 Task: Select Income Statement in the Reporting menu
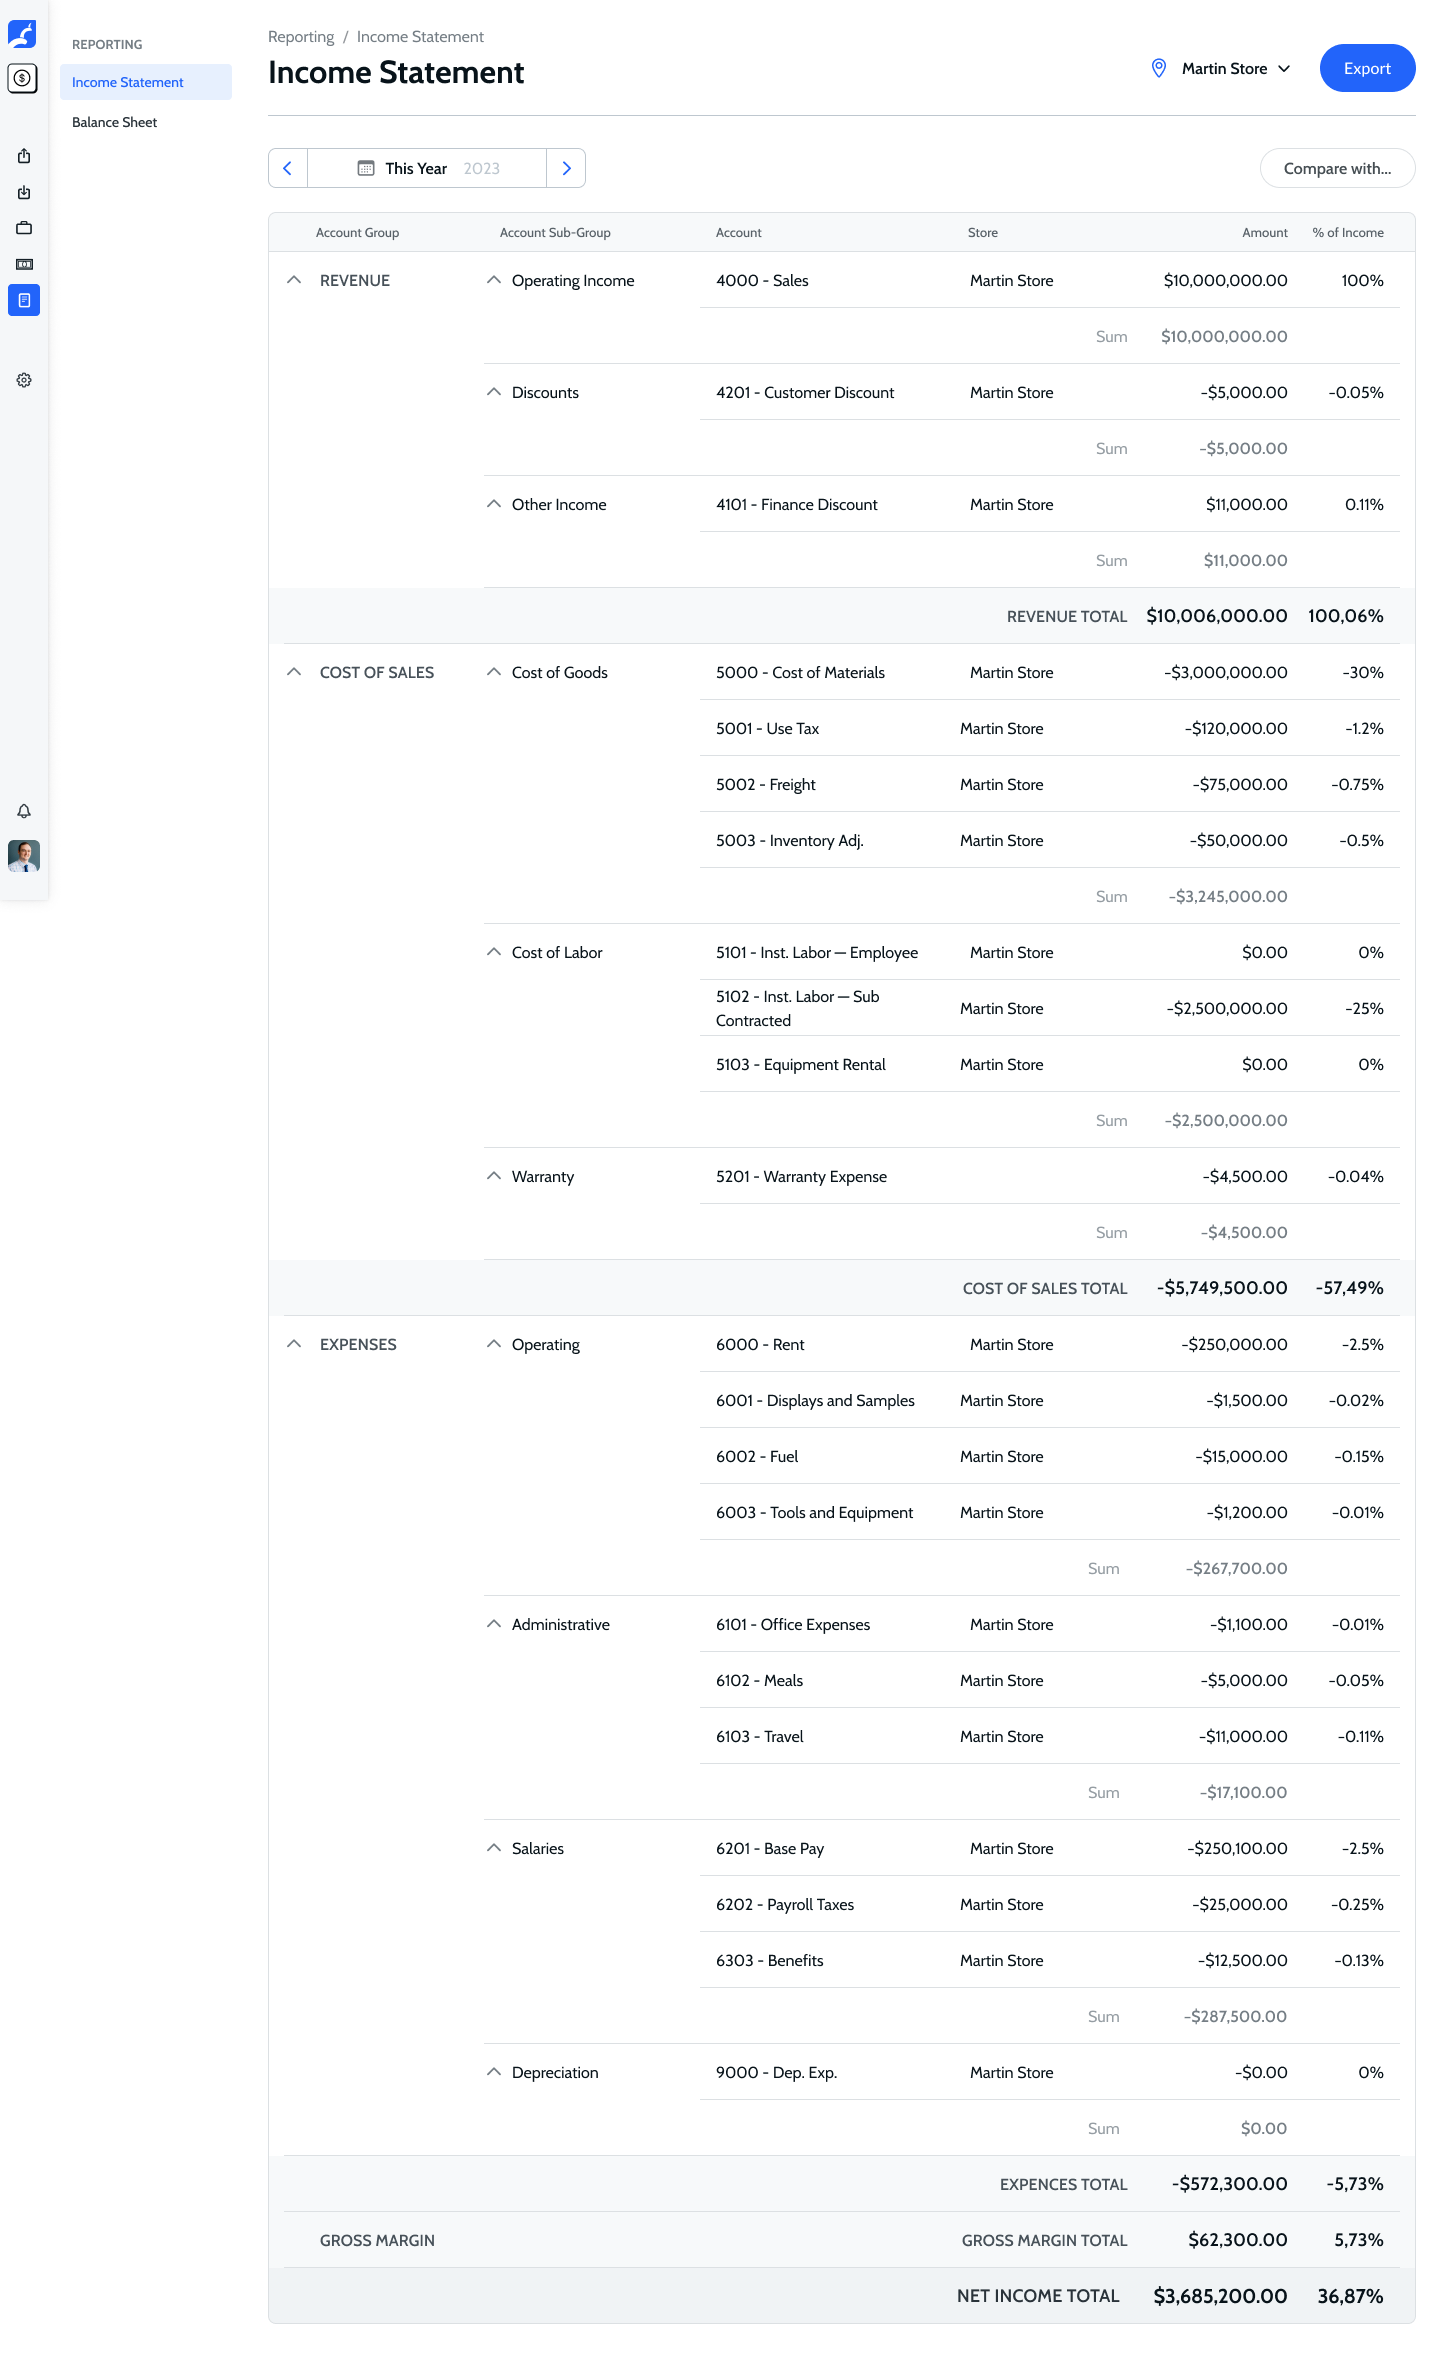pos(128,82)
